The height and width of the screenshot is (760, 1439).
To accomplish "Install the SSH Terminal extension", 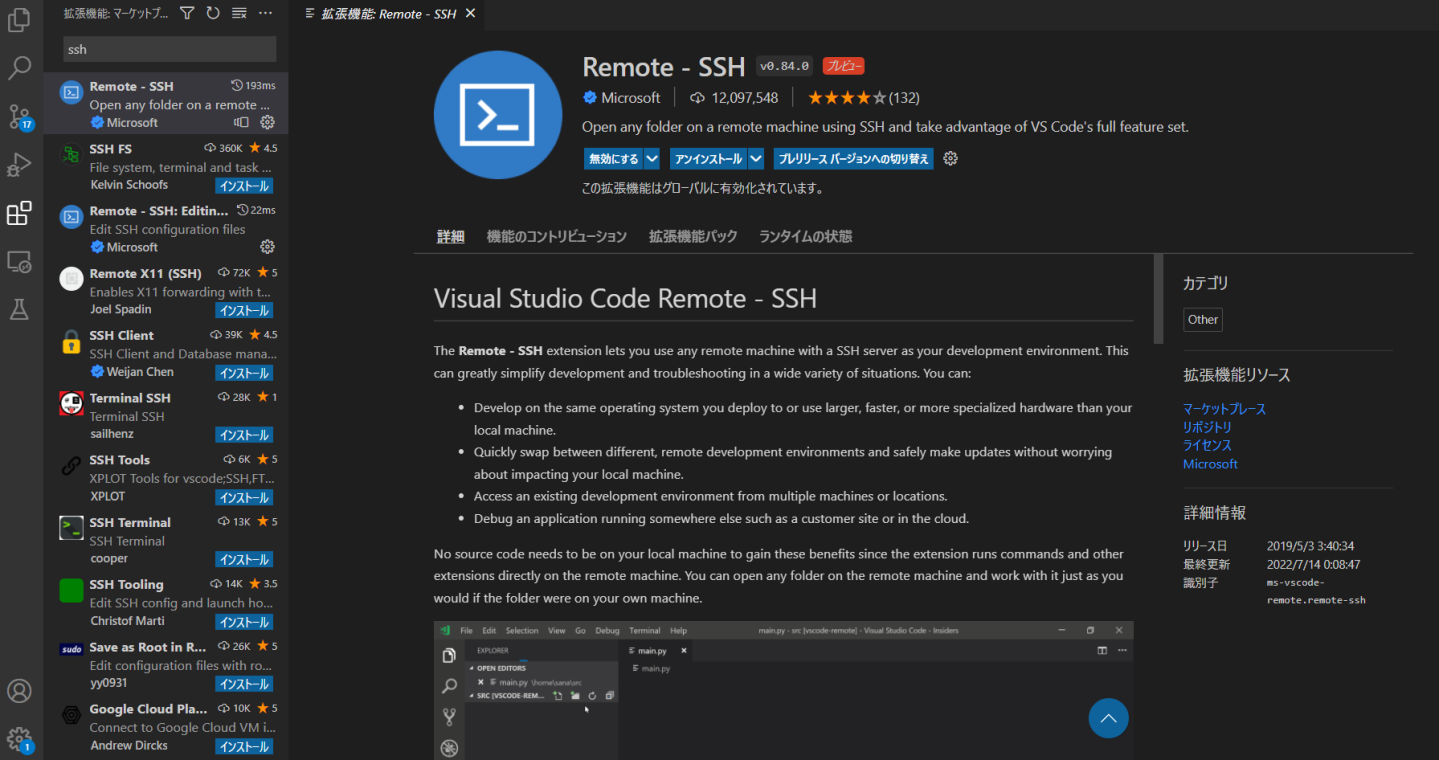I will pos(245,559).
